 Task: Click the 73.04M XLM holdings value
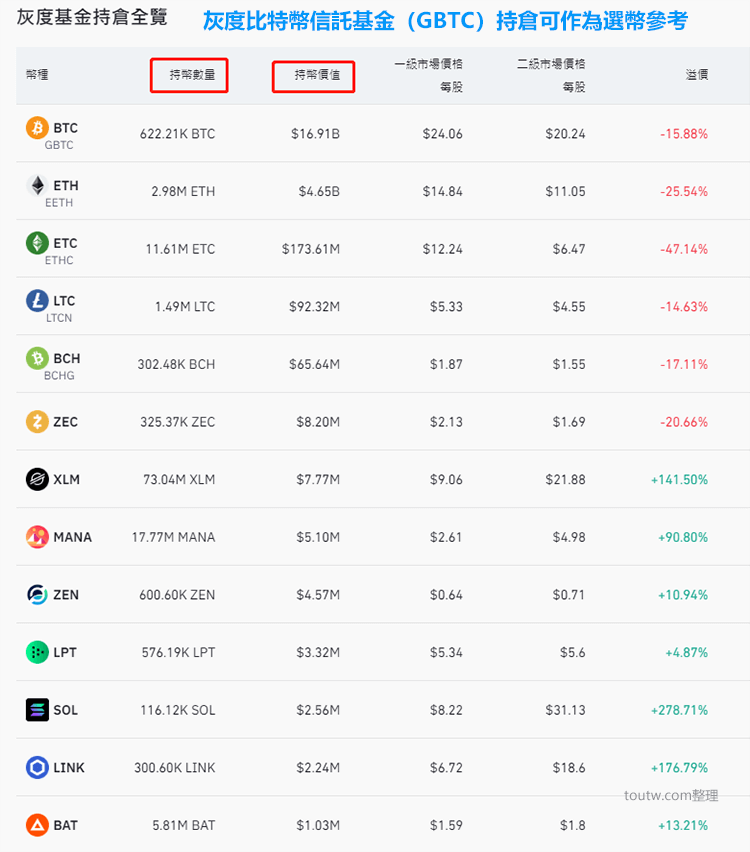[x=179, y=479]
